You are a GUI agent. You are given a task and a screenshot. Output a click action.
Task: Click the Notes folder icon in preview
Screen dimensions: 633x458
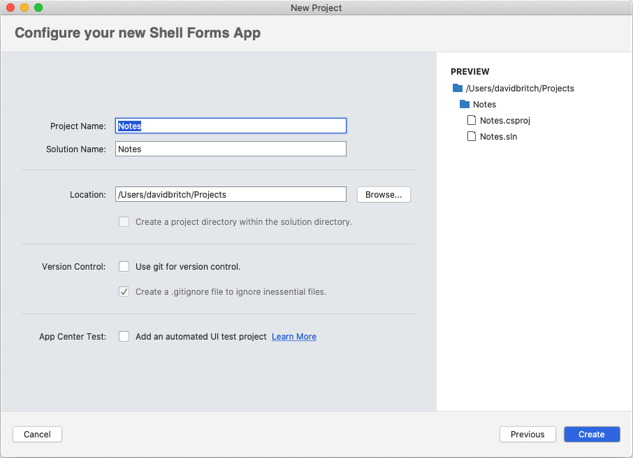pyautogui.click(x=465, y=104)
